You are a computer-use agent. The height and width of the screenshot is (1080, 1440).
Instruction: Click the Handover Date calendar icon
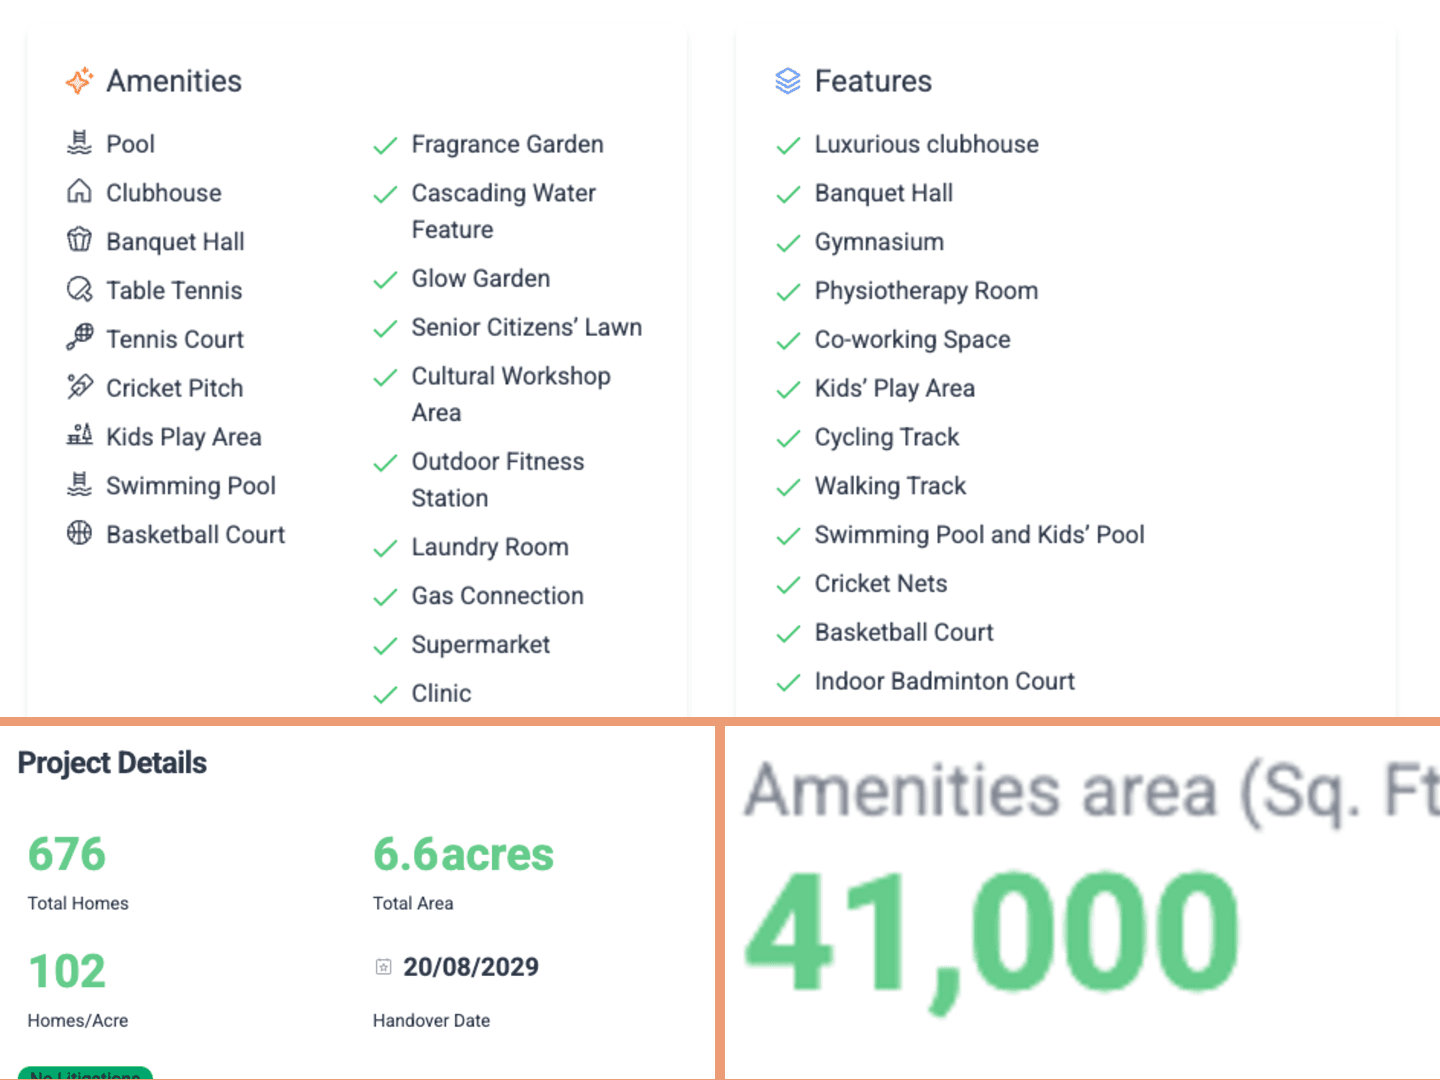383,967
